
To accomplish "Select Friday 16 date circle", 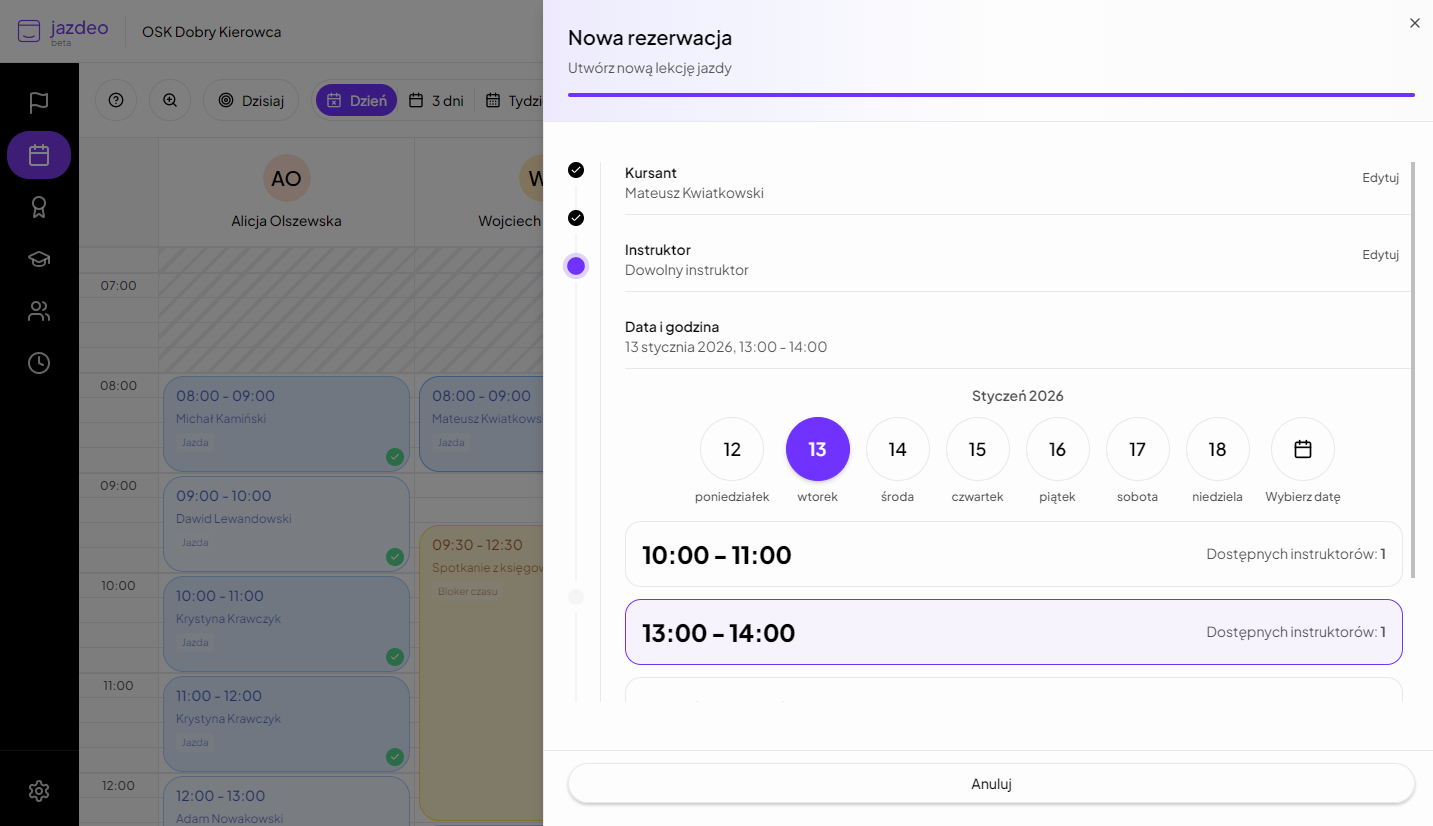I will coord(1057,449).
